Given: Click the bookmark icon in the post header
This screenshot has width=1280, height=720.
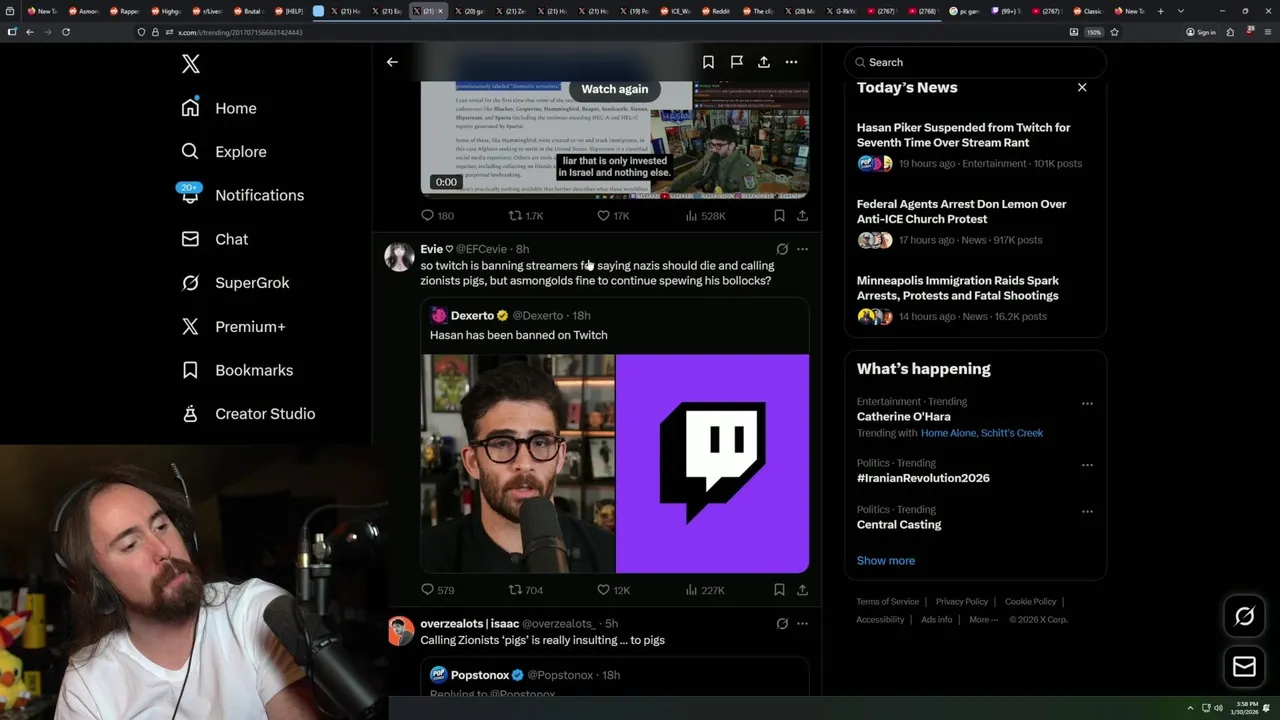Looking at the screenshot, I should coord(708,62).
